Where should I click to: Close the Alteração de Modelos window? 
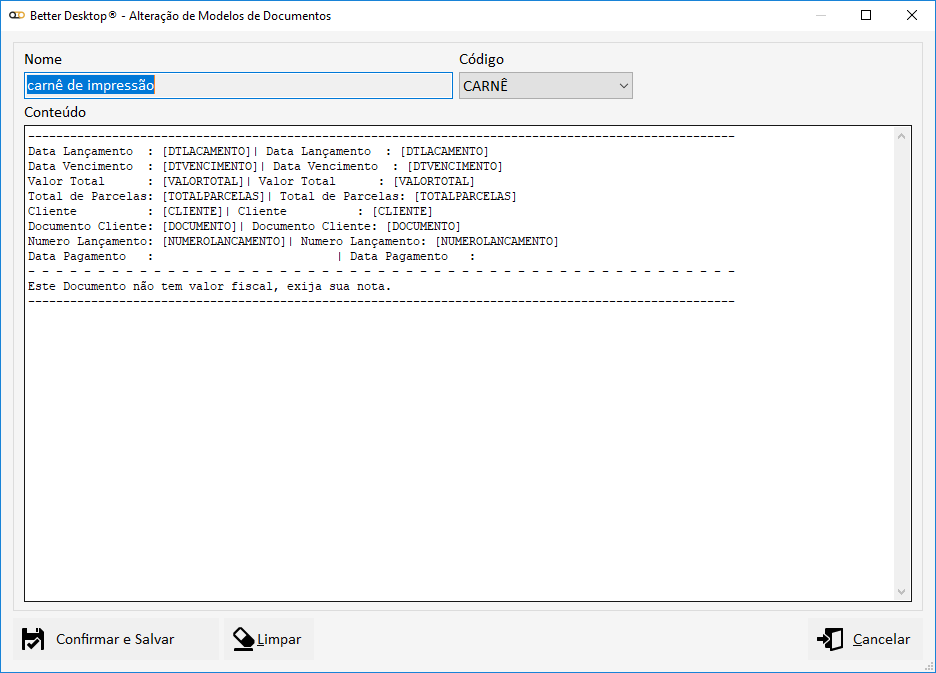click(x=912, y=16)
